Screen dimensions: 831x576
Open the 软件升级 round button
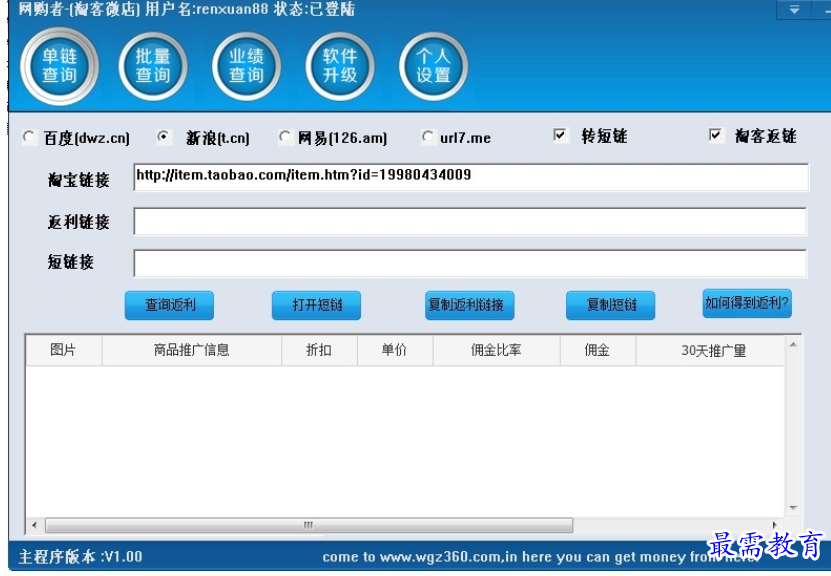(340, 66)
